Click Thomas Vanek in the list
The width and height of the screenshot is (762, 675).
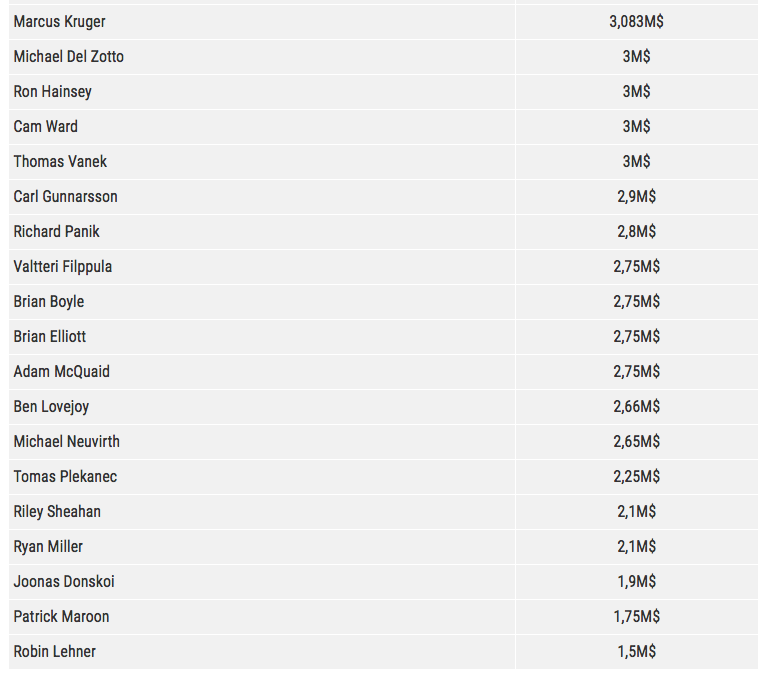tap(60, 161)
